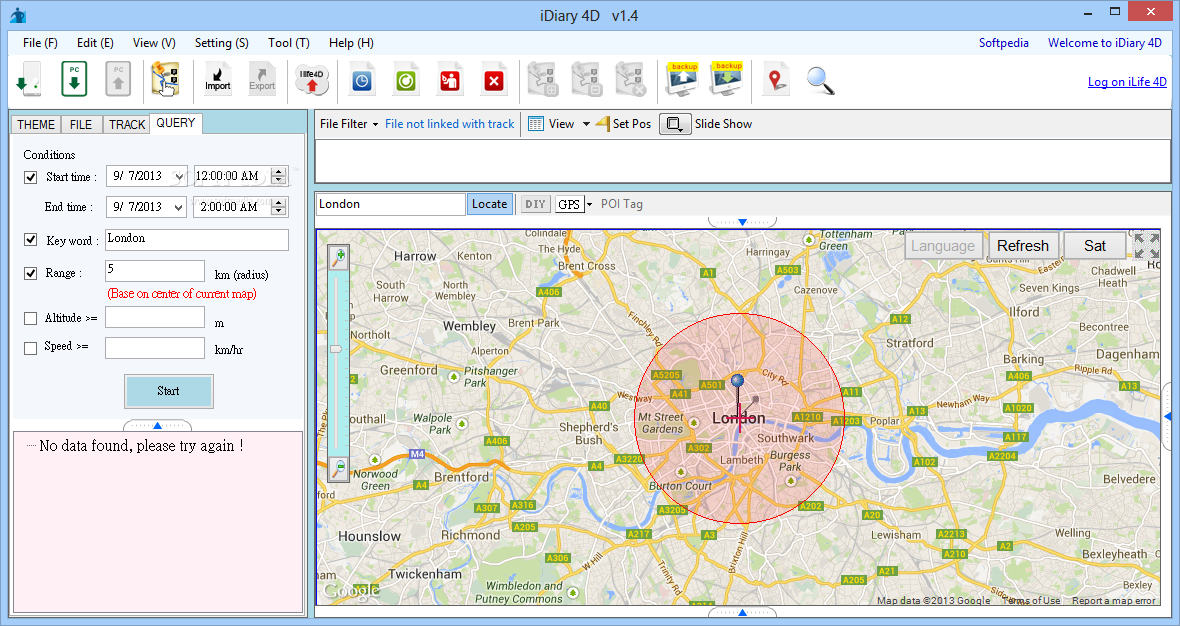This screenshot has width=1180, height=626.
Task: Click the Locate button
Action: tap(489, 204)
